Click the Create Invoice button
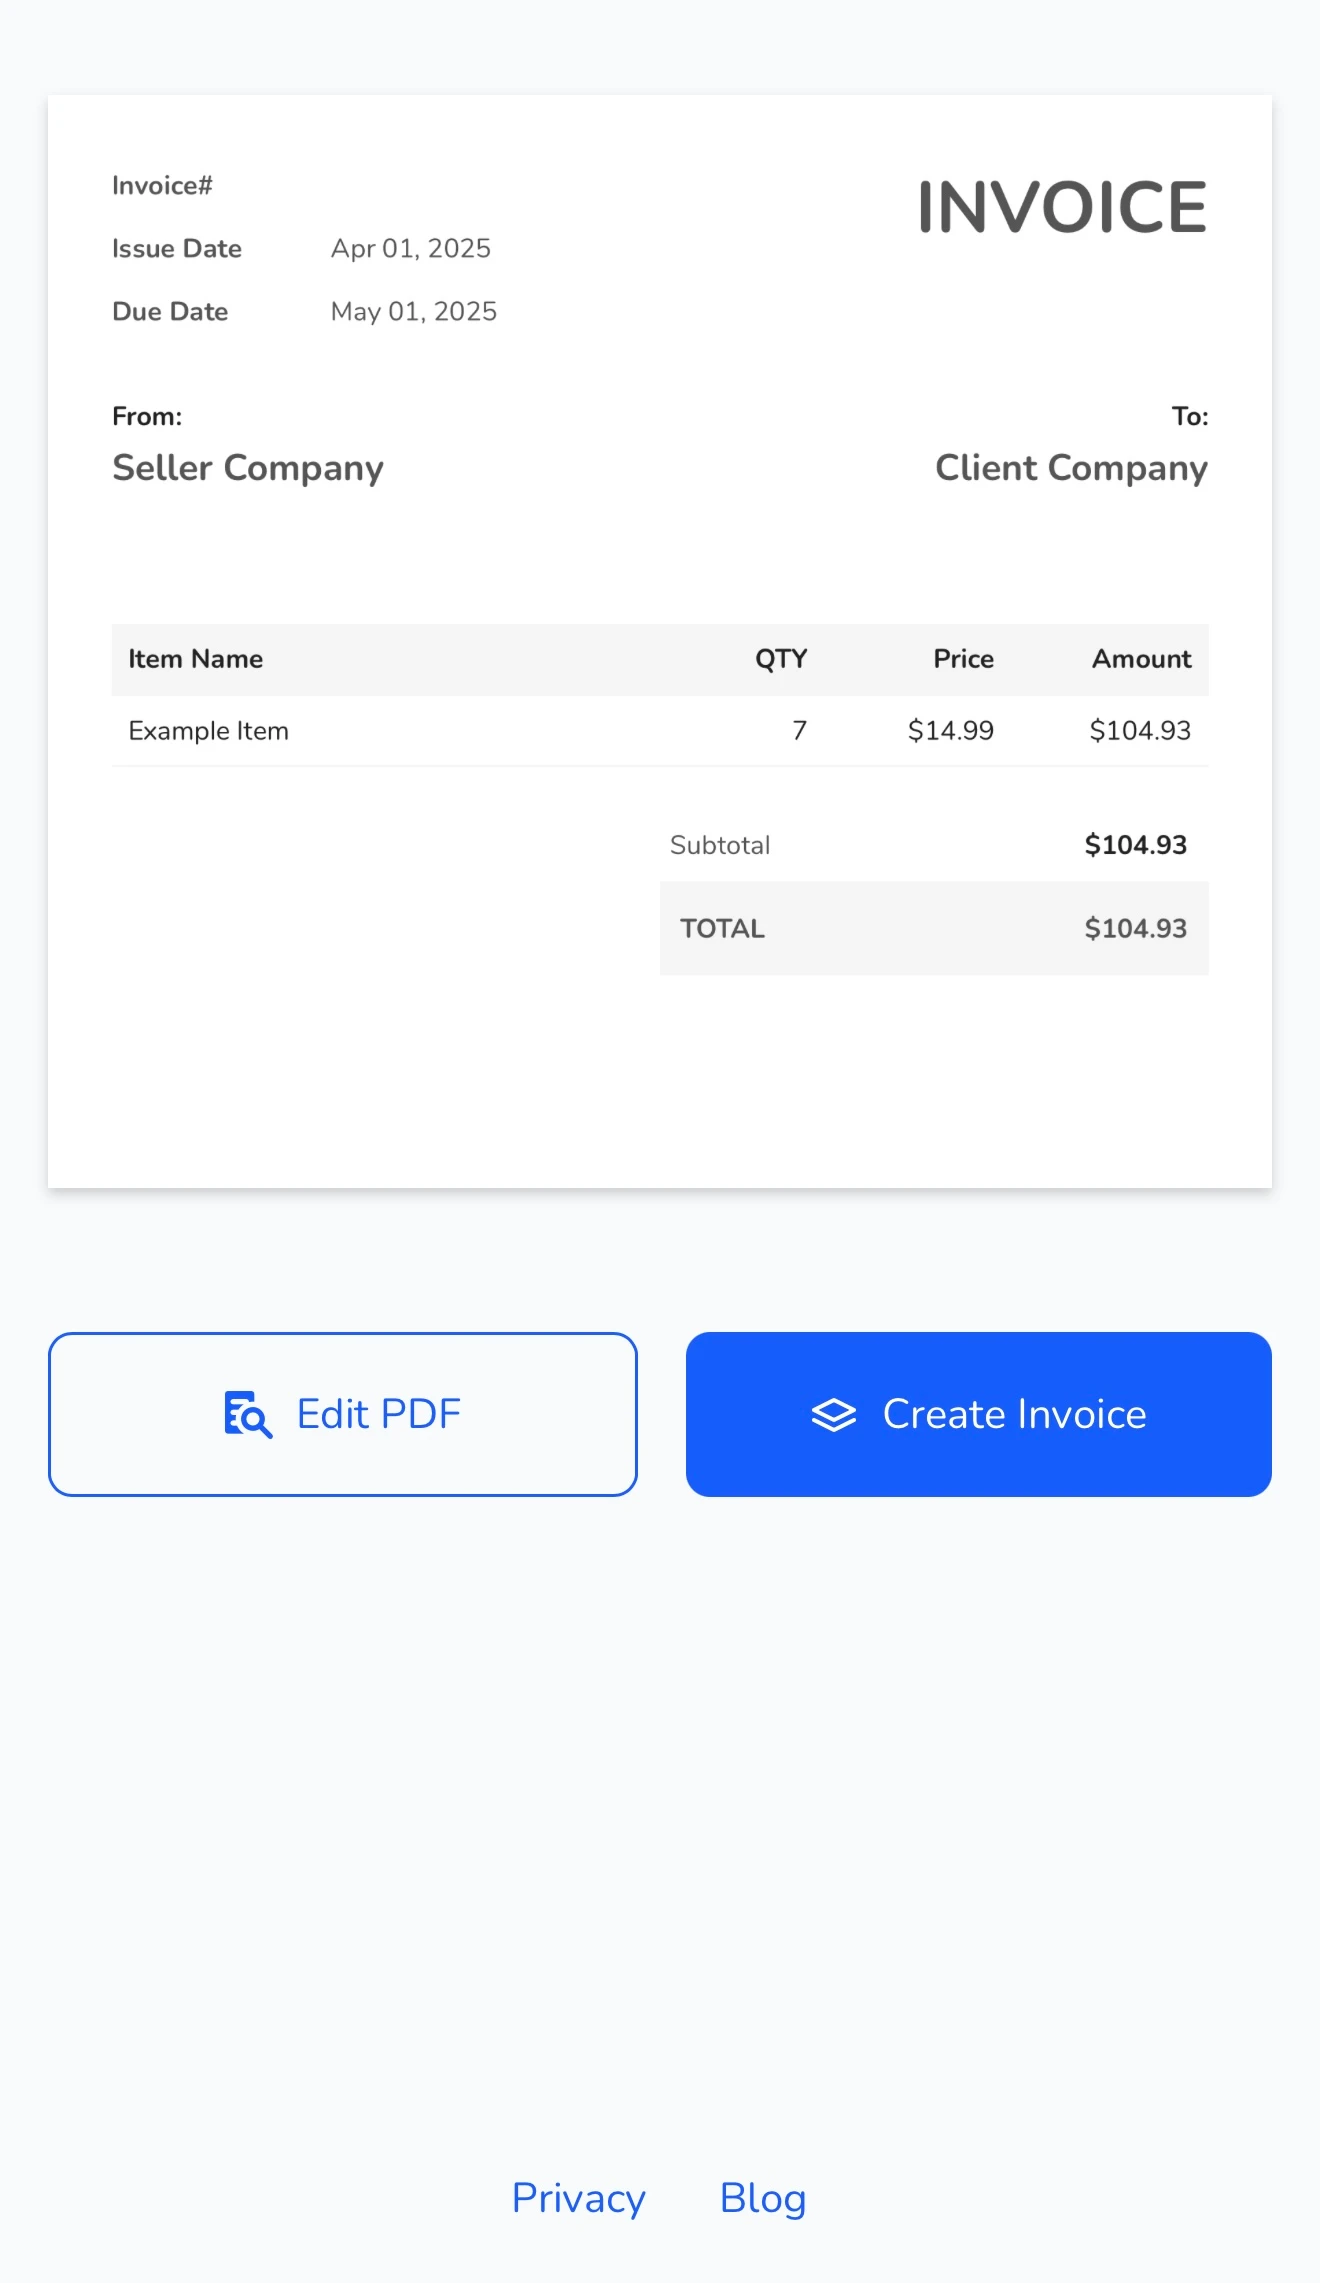The height and width of the screenshot is (2283, 1320). (979, 1414)
